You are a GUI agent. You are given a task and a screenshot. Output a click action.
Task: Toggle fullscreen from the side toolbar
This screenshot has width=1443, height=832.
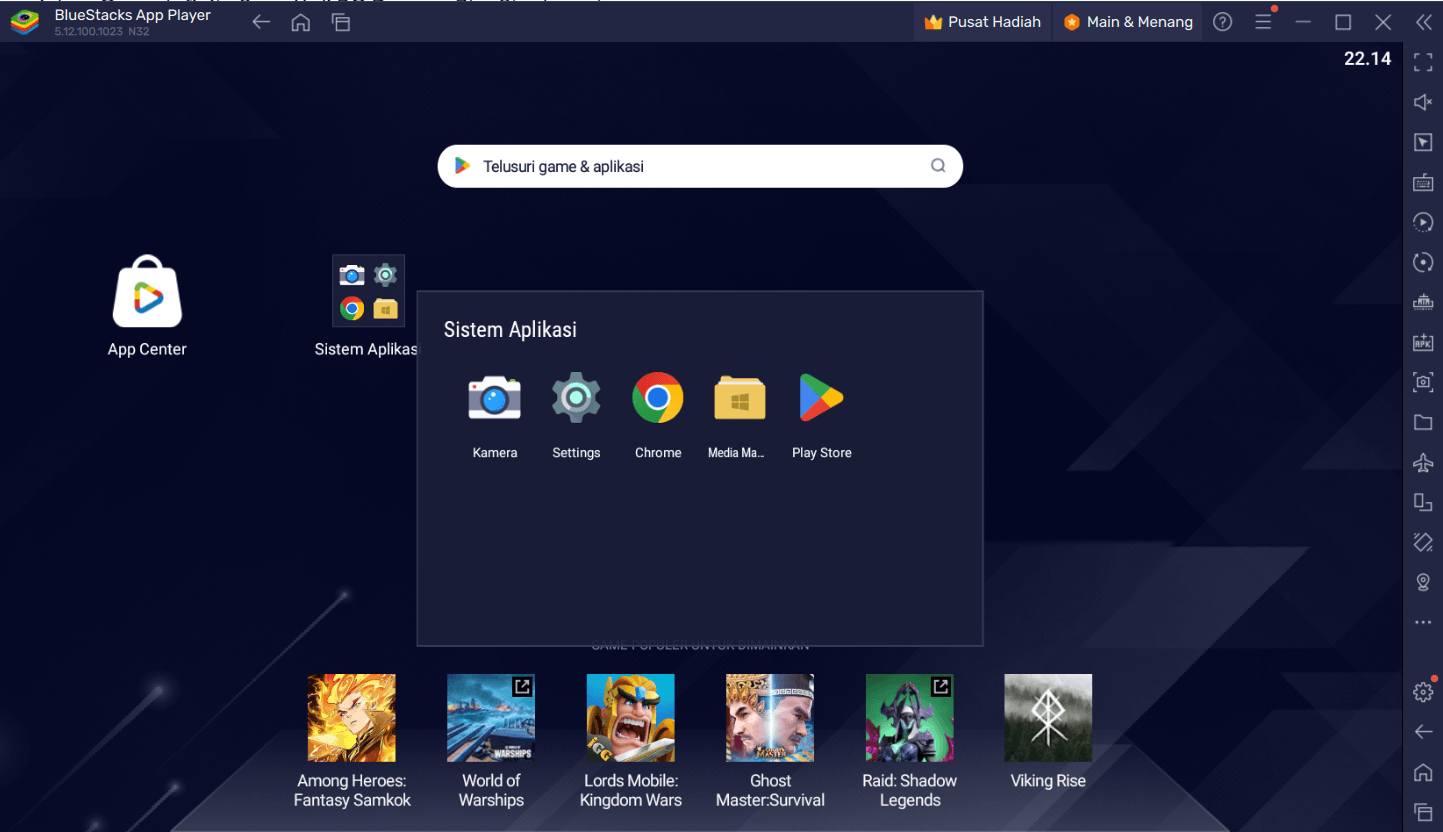pos(1423,63)
